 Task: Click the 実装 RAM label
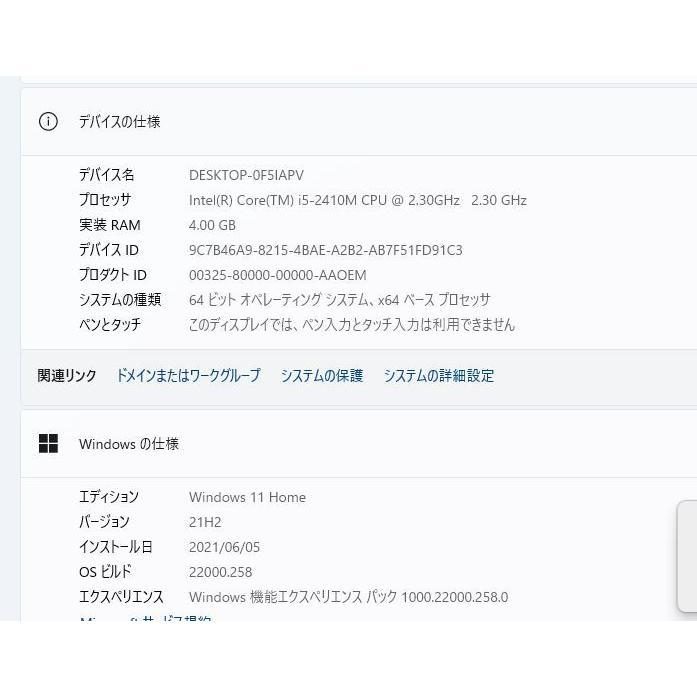(x=110, y=225)
